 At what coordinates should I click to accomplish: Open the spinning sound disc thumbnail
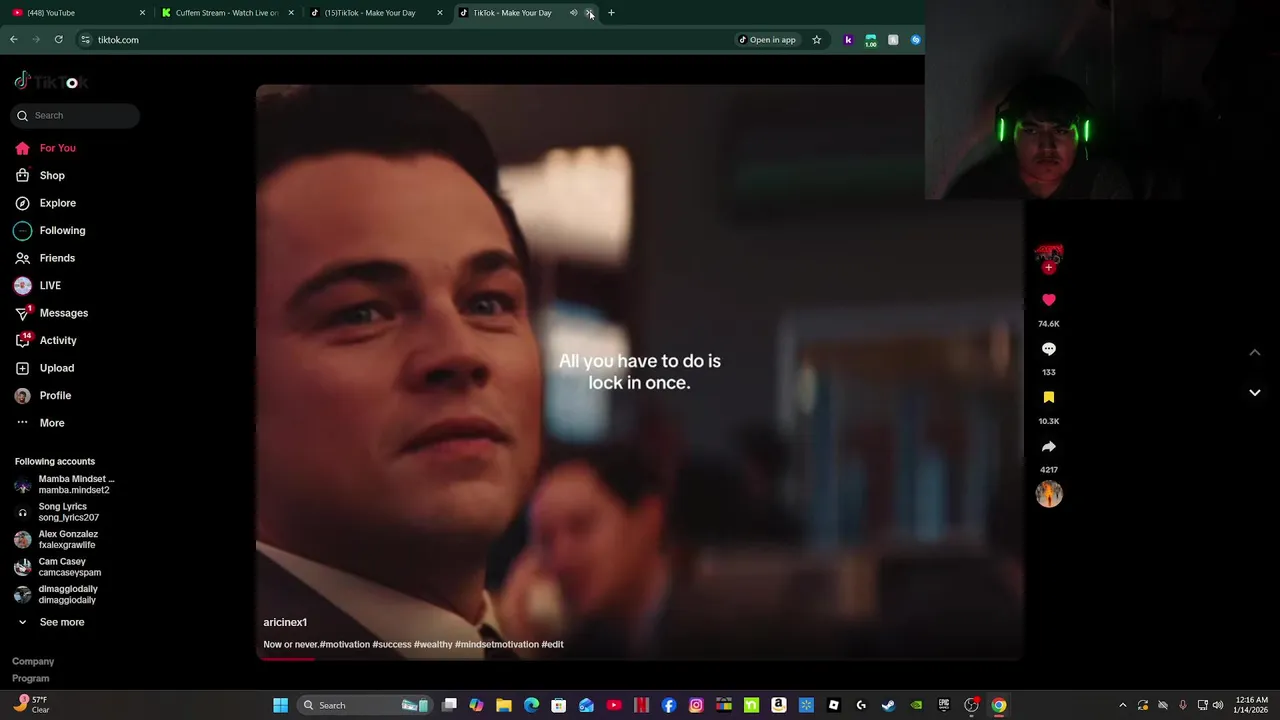point(1048,494)
